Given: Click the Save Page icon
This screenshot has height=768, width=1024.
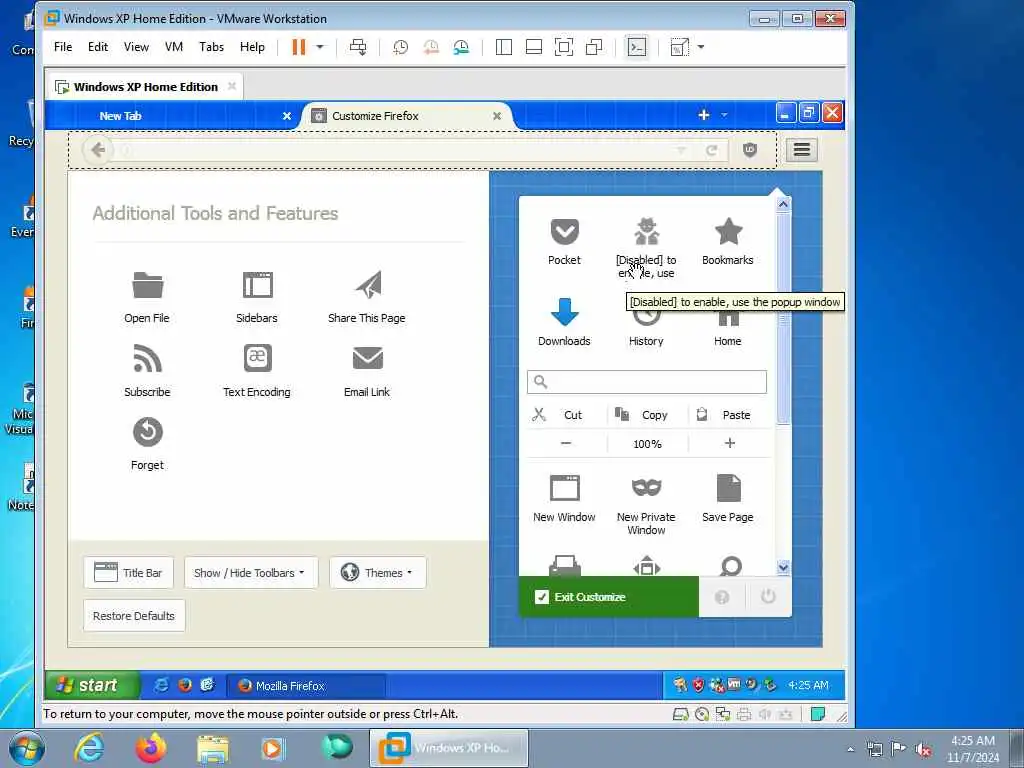Looking at the screenshot, I should coord(728,488).
